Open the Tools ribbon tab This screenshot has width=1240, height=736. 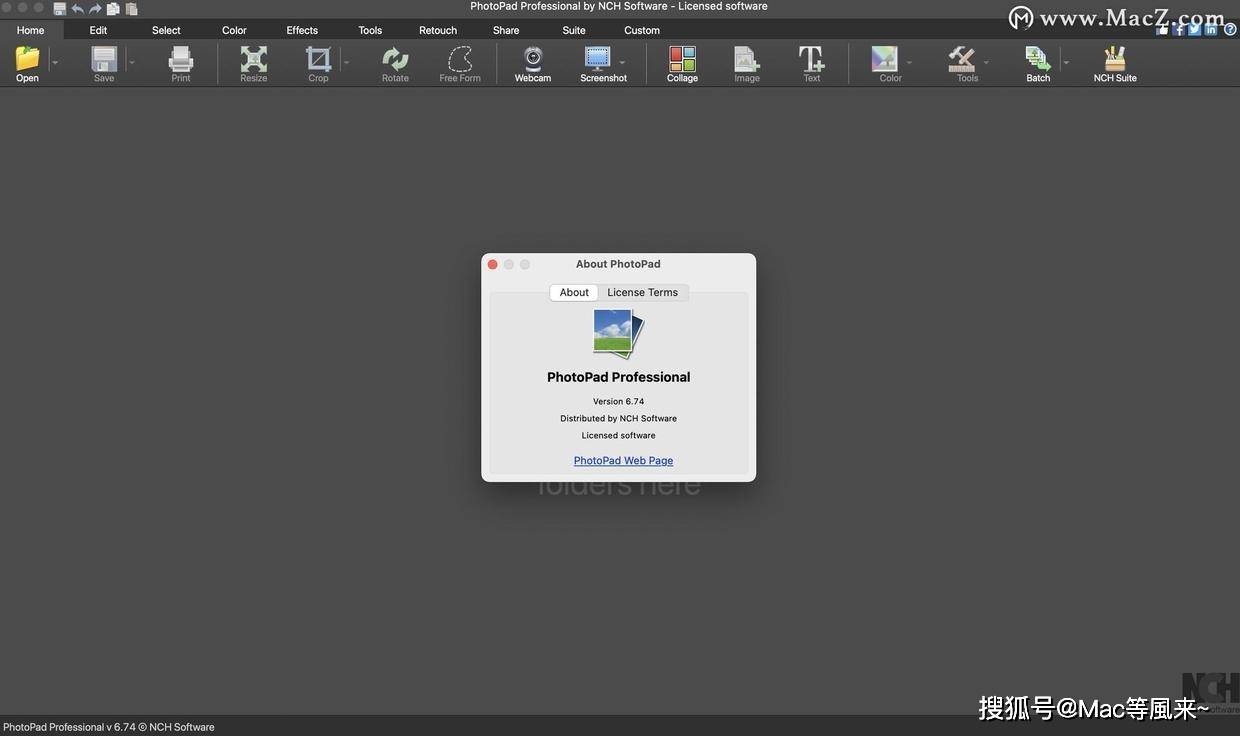click(x=370, y=30)
